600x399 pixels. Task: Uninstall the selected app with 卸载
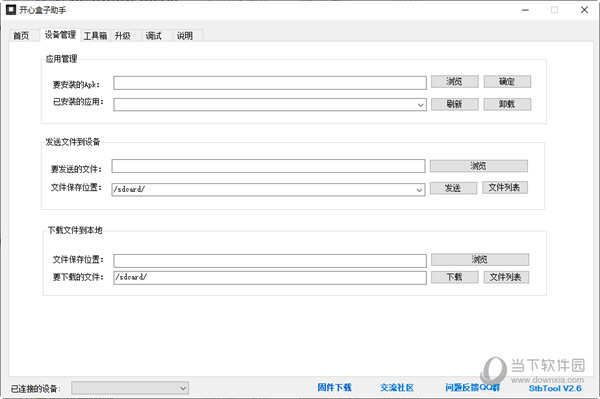pyautogui.click(x=507, y=104)
